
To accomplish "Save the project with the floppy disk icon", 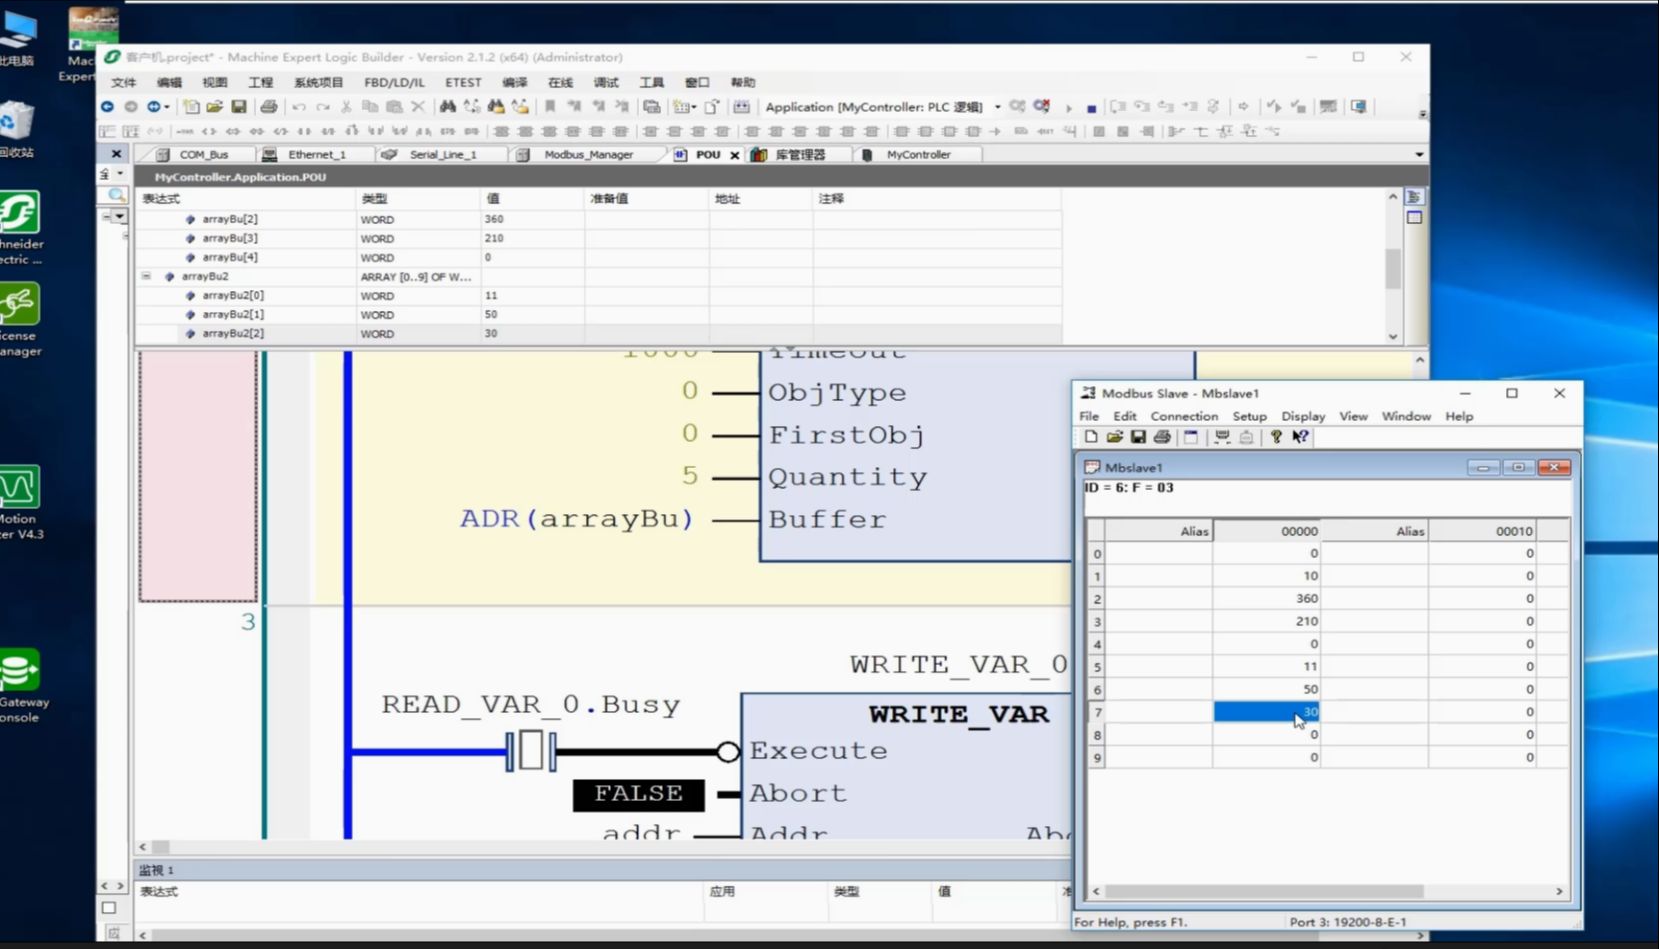I will 238,106.
